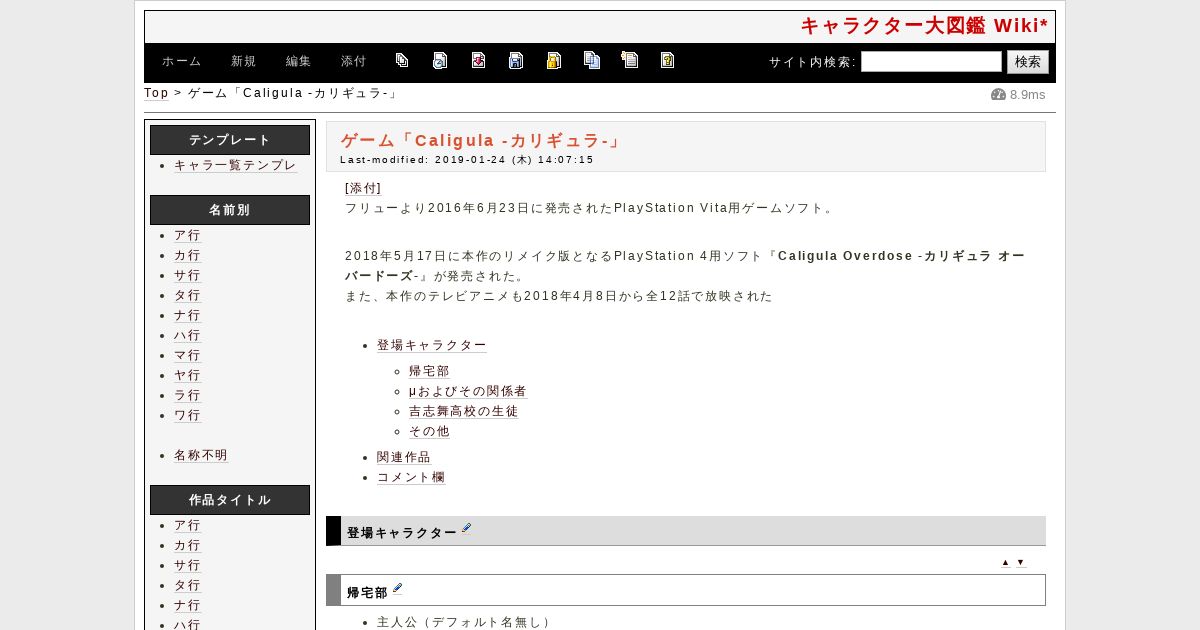Screen dimensions: 1200x630
Task: Click the red down-arrow page icon
Action: click(478, 60)
